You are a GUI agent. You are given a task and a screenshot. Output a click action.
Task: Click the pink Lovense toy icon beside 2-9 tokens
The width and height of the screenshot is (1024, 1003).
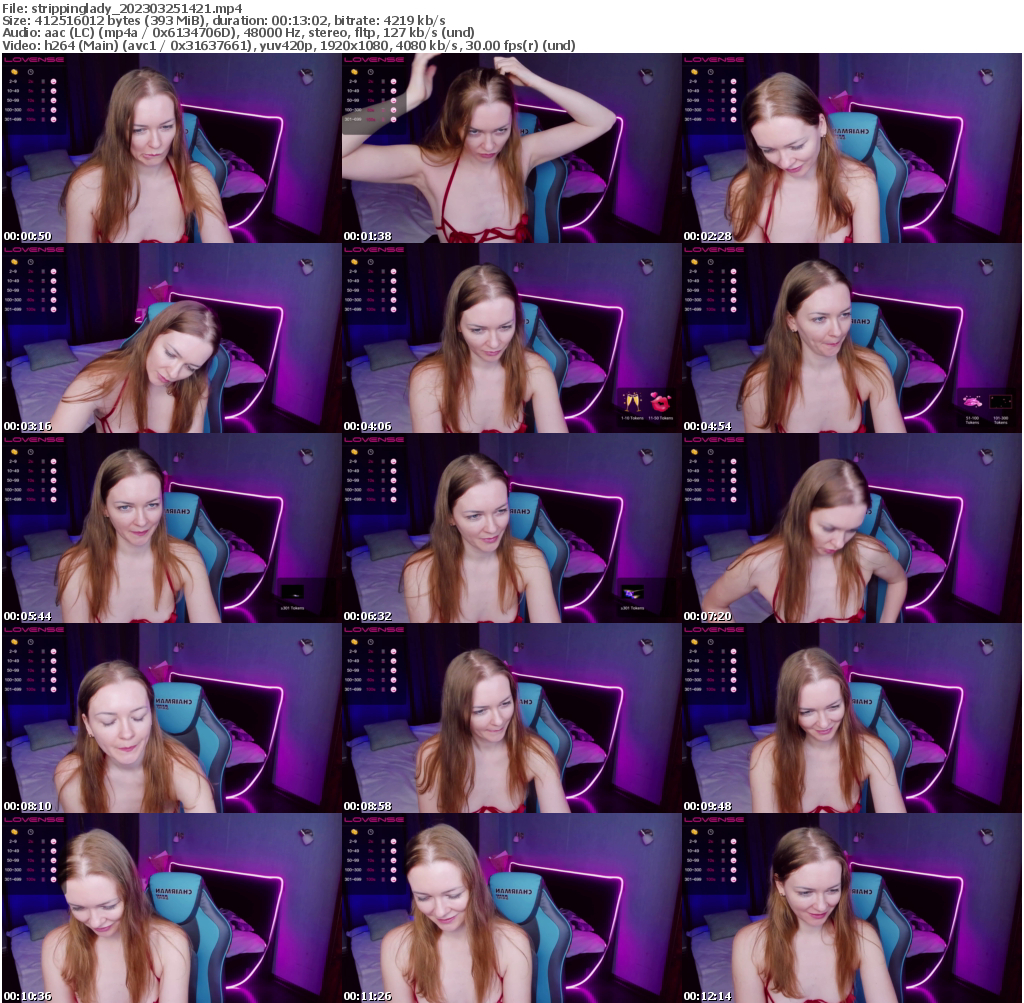coord(53,81)
